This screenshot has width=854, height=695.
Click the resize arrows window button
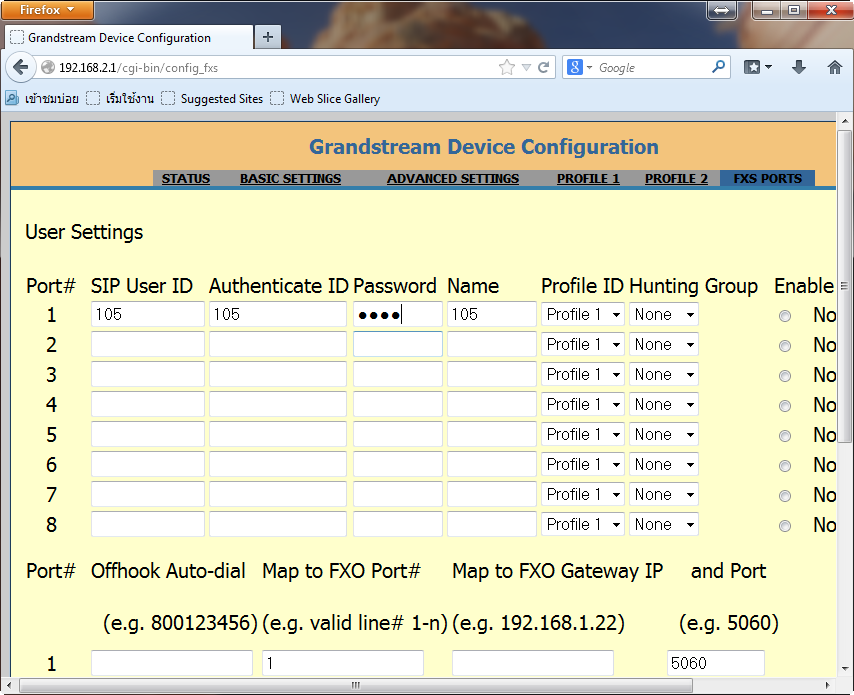721,10
